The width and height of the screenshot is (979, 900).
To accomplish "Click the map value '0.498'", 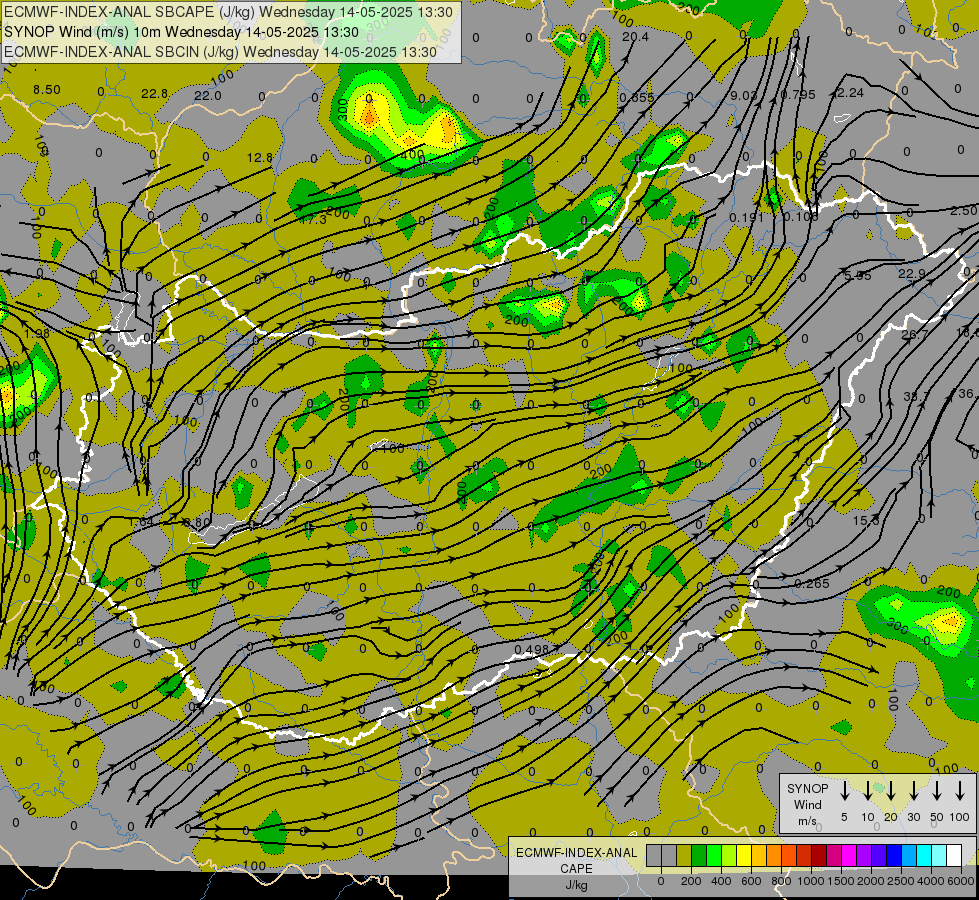I will click(x=531, y=650).
